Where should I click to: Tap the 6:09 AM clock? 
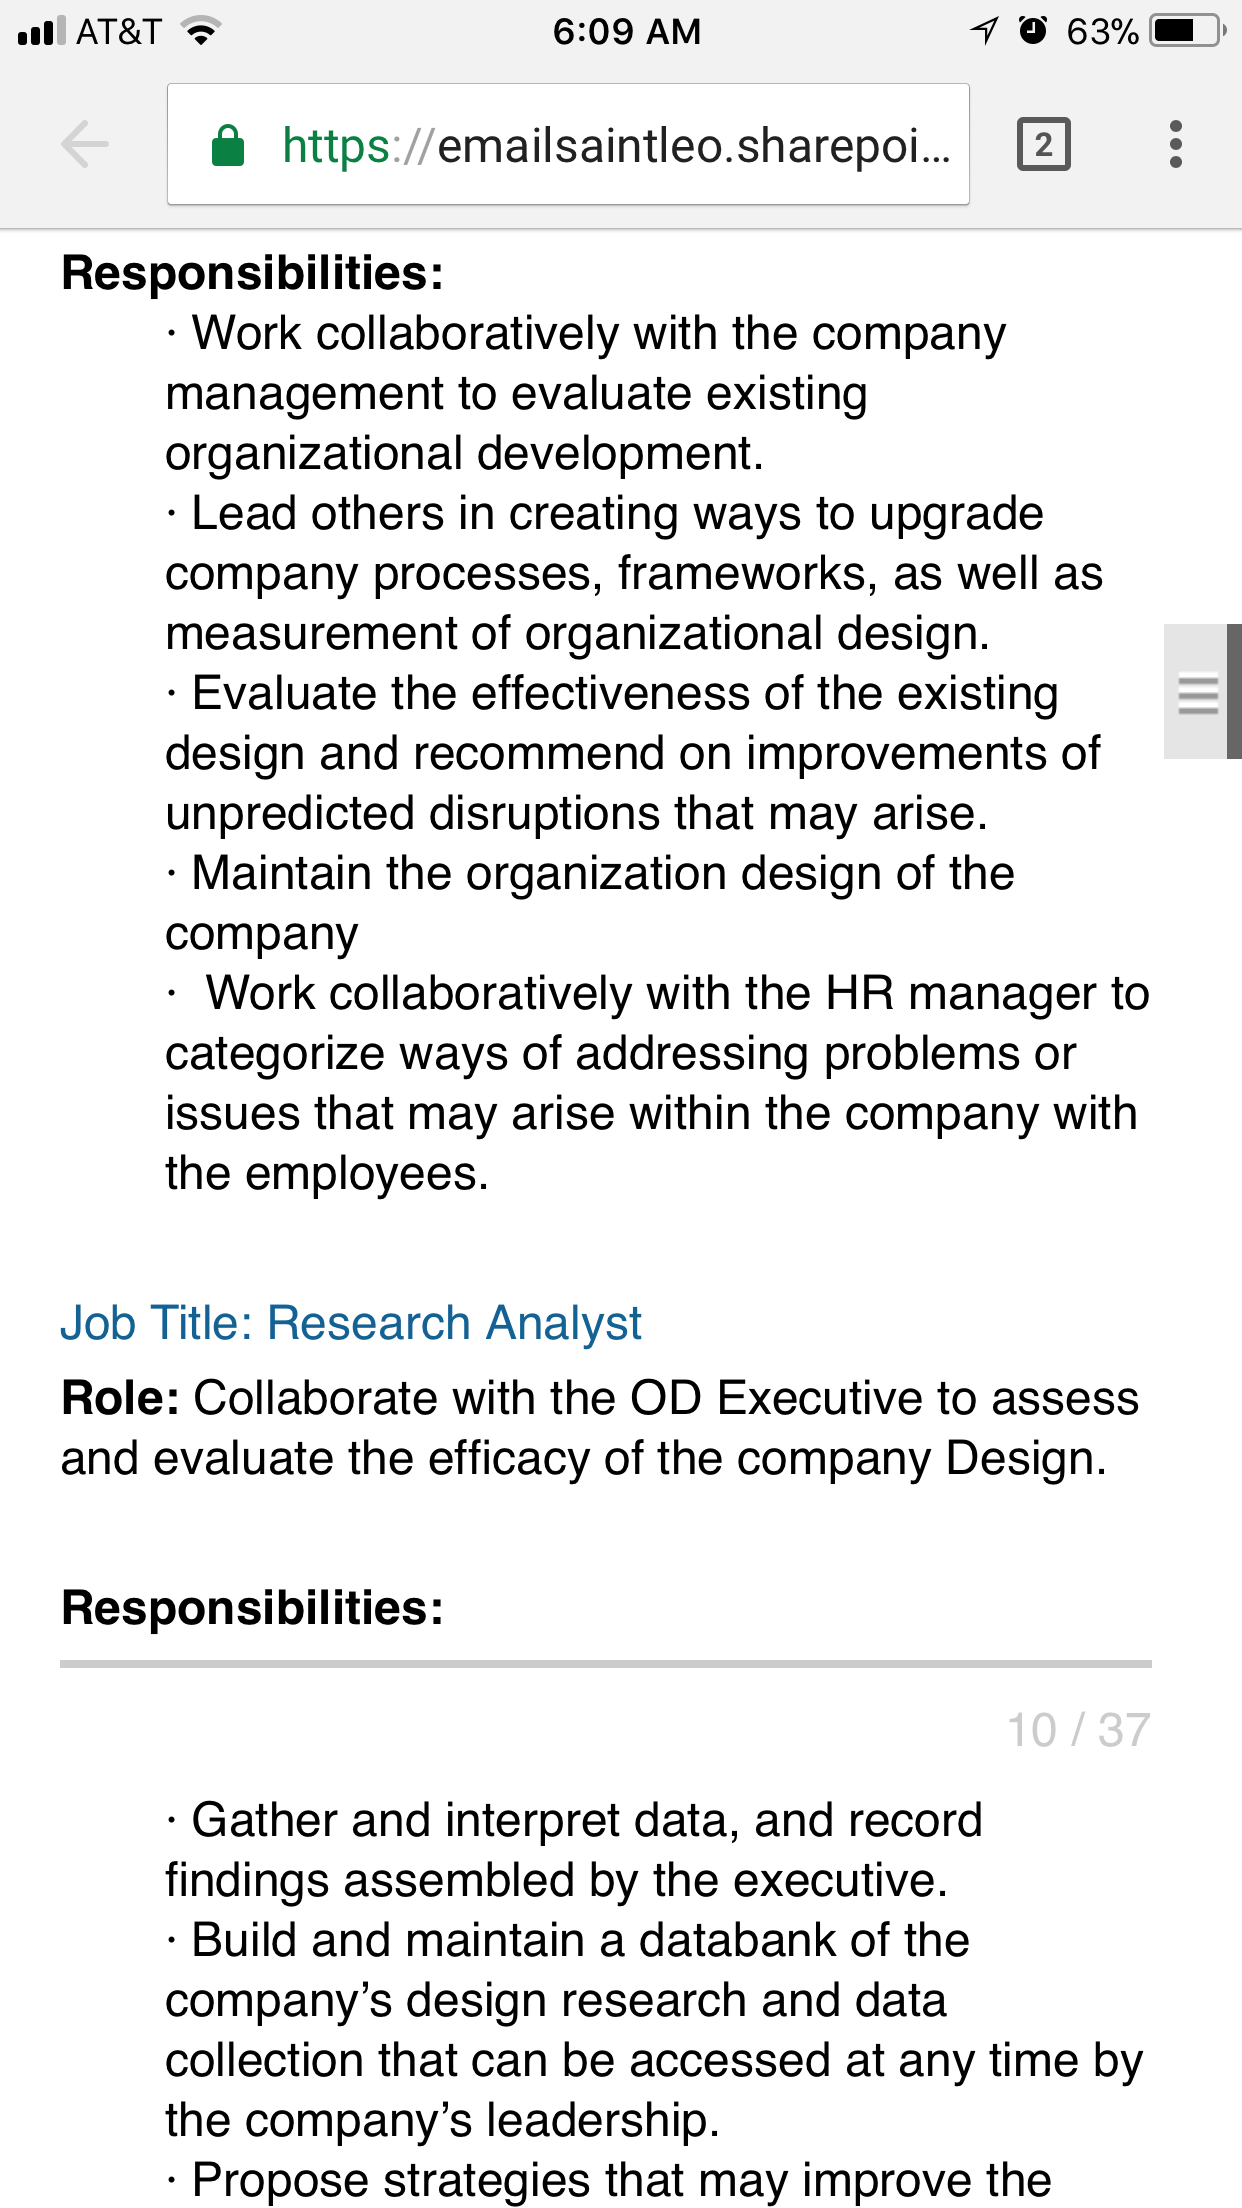[627, 31]
